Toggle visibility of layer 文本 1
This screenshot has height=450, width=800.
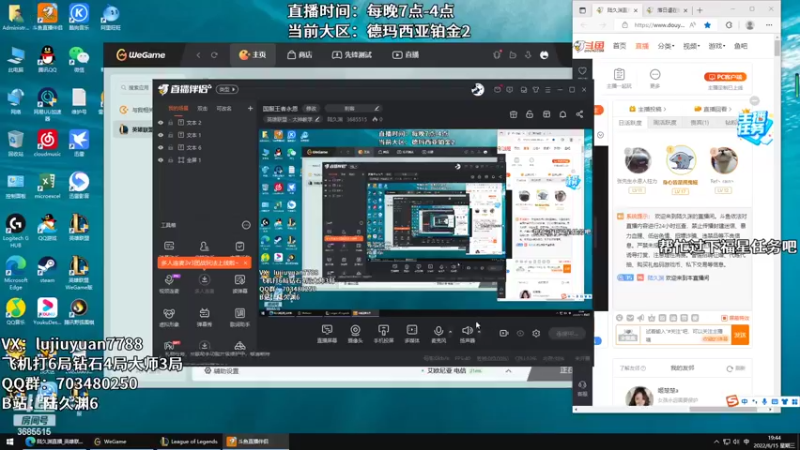161,135
